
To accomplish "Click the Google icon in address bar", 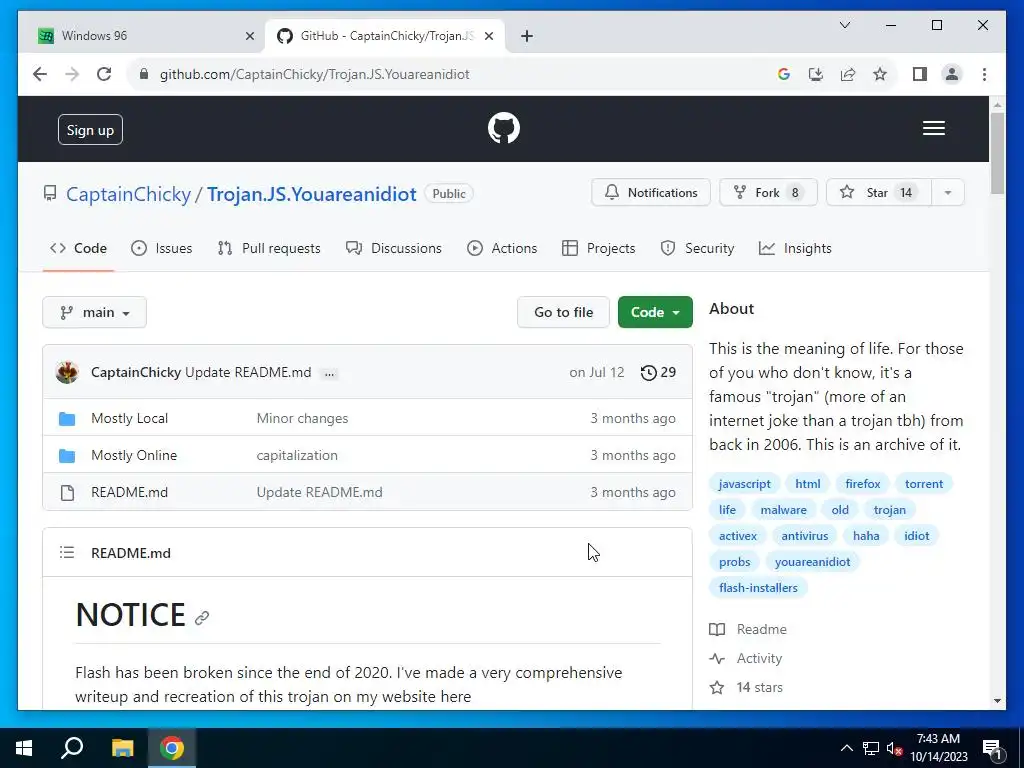I will tap(784, 74).
